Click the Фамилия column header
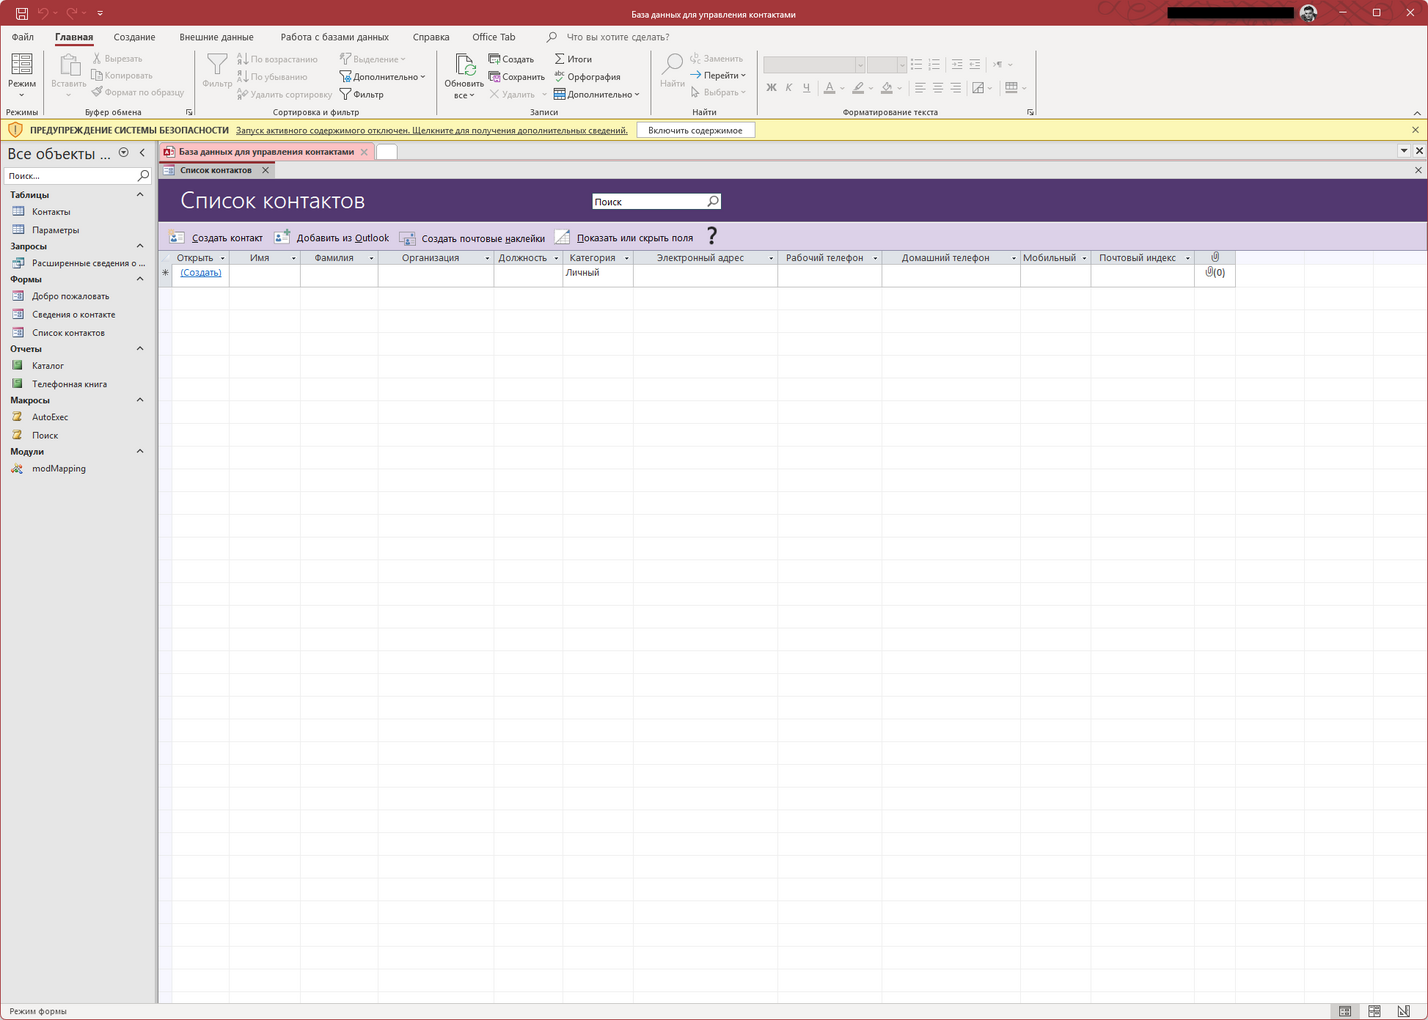The height and width of the screenshot is (1020, 1428). [x=334, y=258]
